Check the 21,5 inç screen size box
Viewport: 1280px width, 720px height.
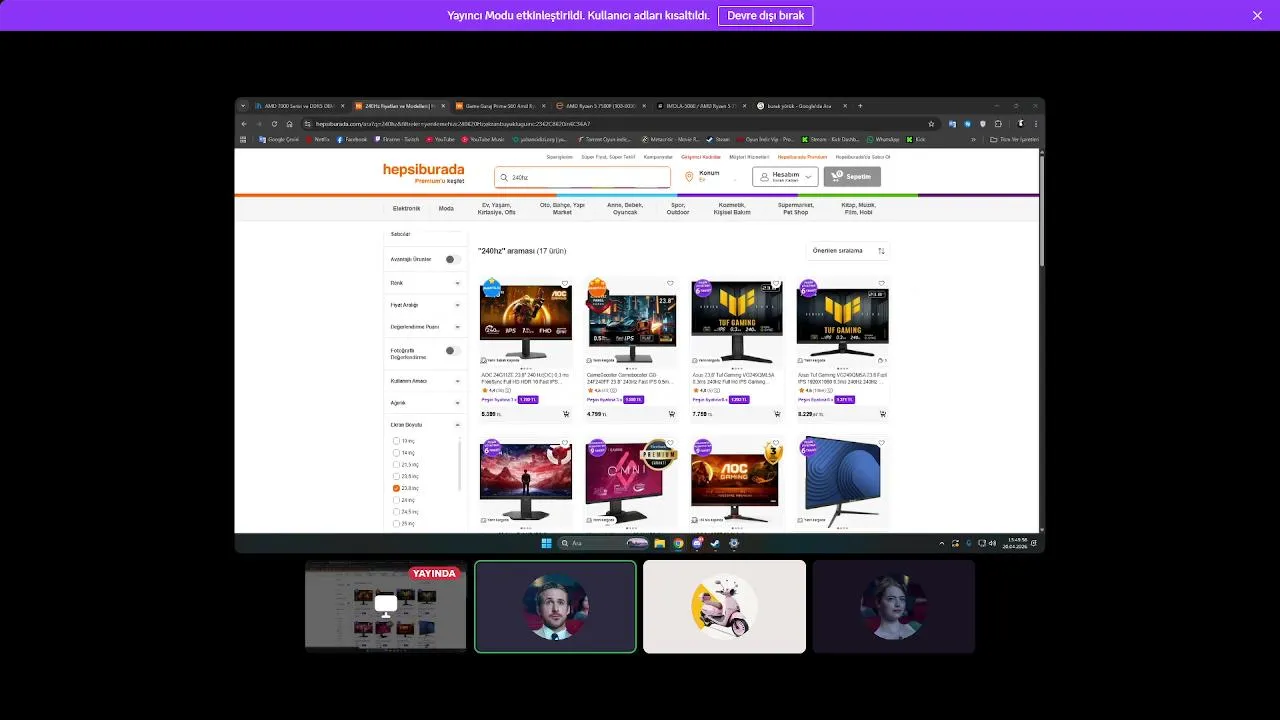[x=396, y=465]
